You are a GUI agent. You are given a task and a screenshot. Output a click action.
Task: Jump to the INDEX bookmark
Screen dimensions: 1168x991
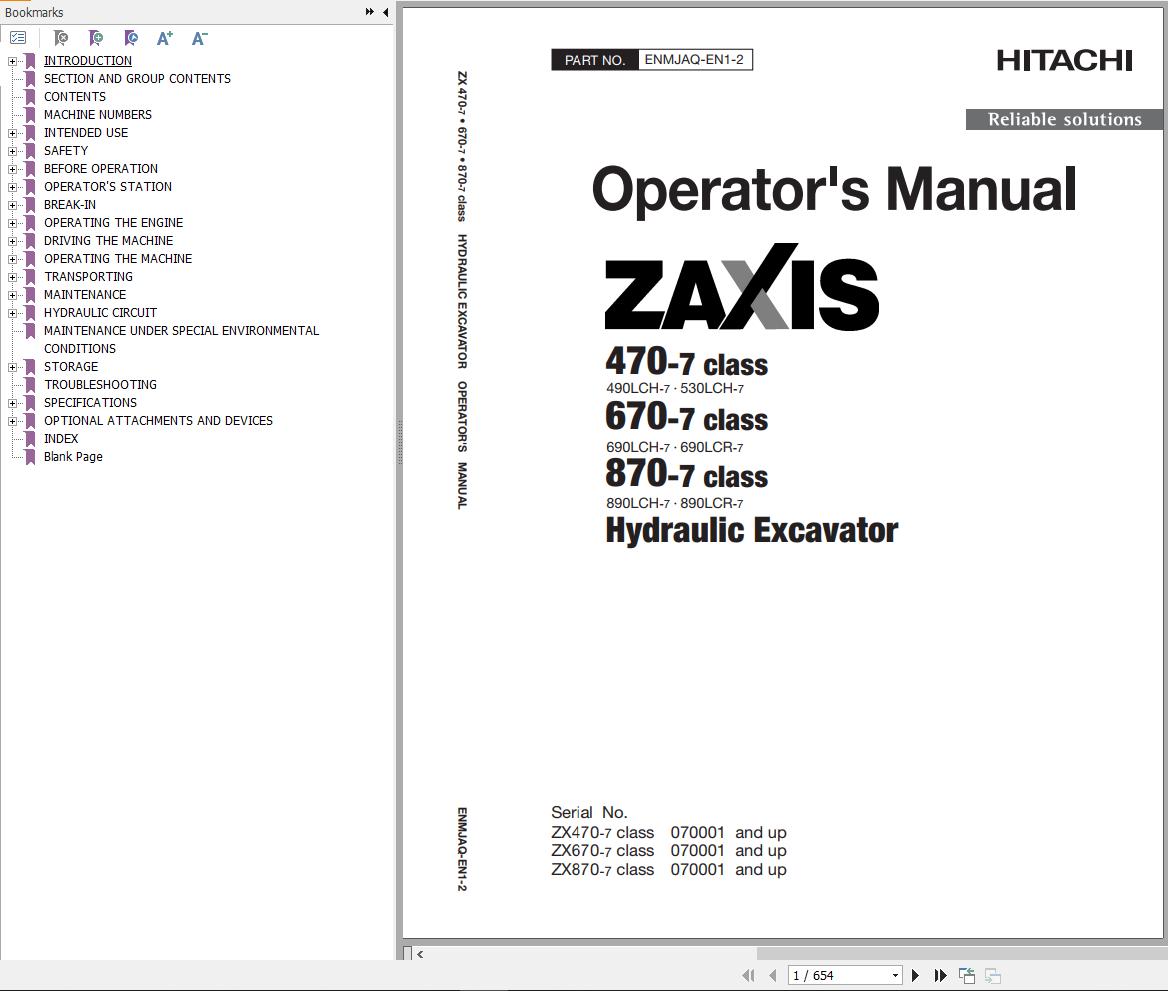click(60, 438)
